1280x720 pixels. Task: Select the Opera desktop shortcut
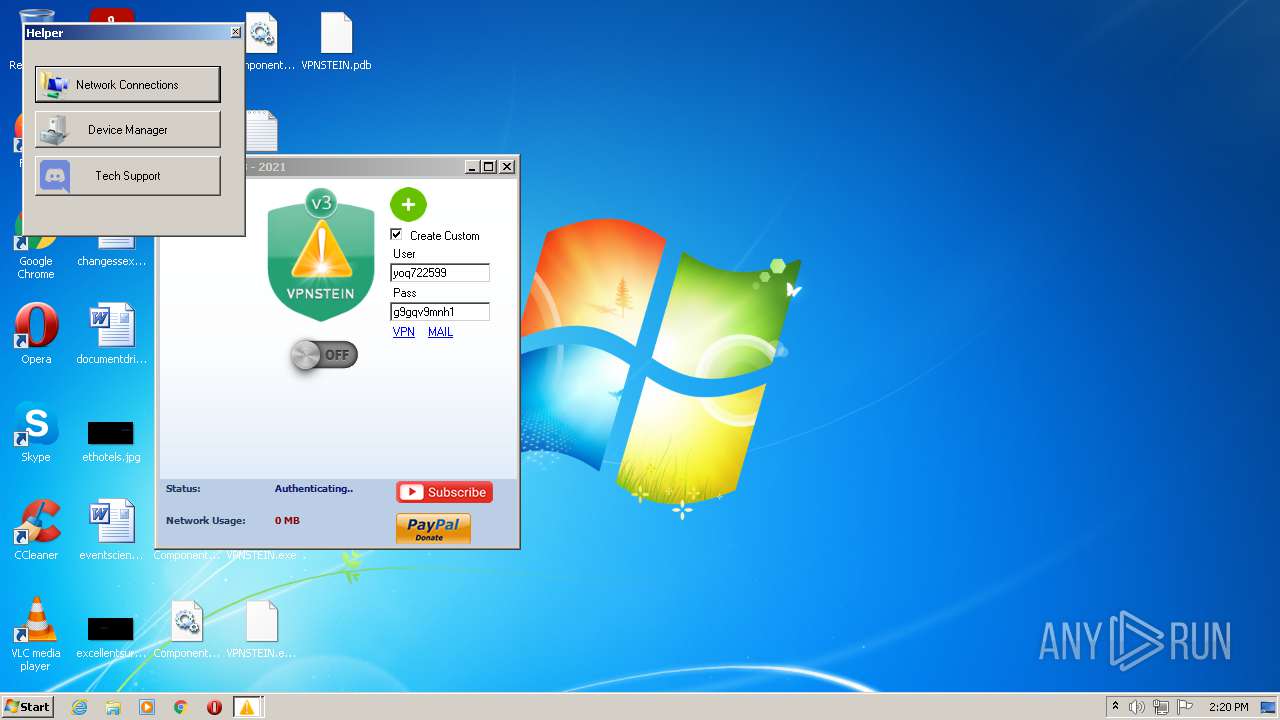[x=36, y=334]
